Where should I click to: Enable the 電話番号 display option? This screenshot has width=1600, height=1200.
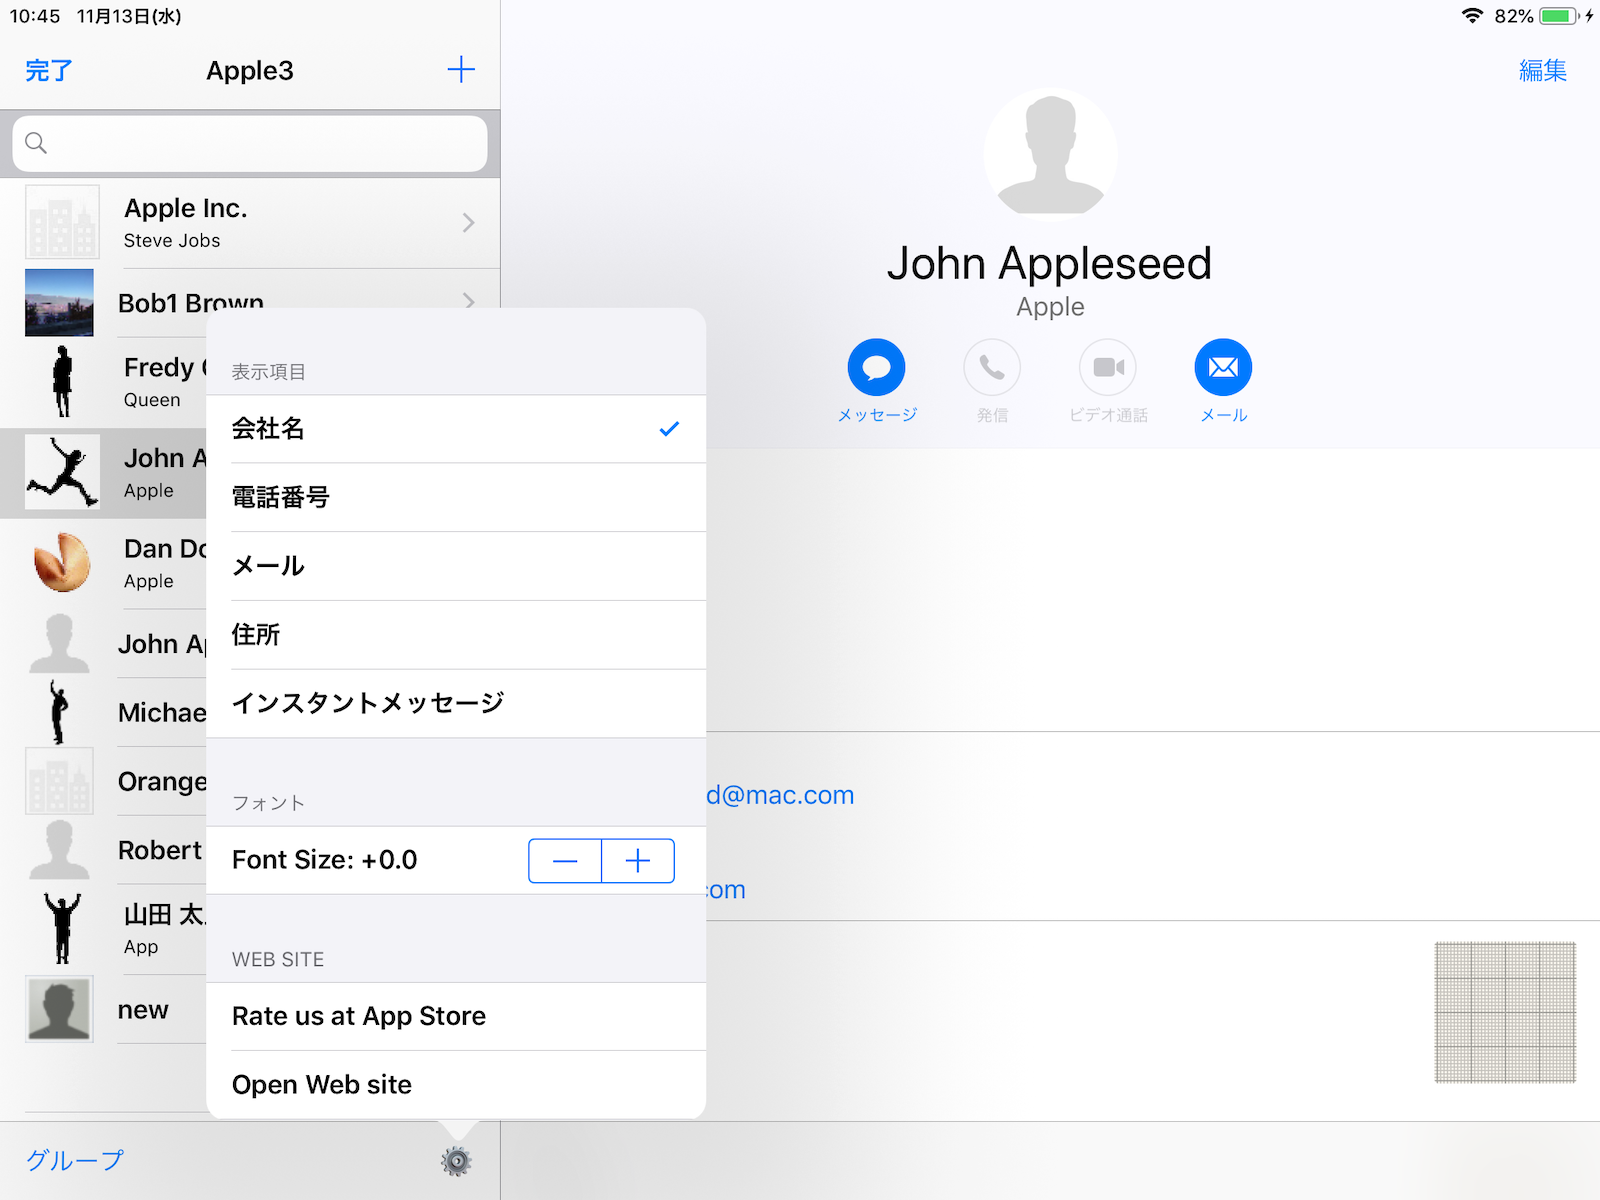click(x=456, y=497)
